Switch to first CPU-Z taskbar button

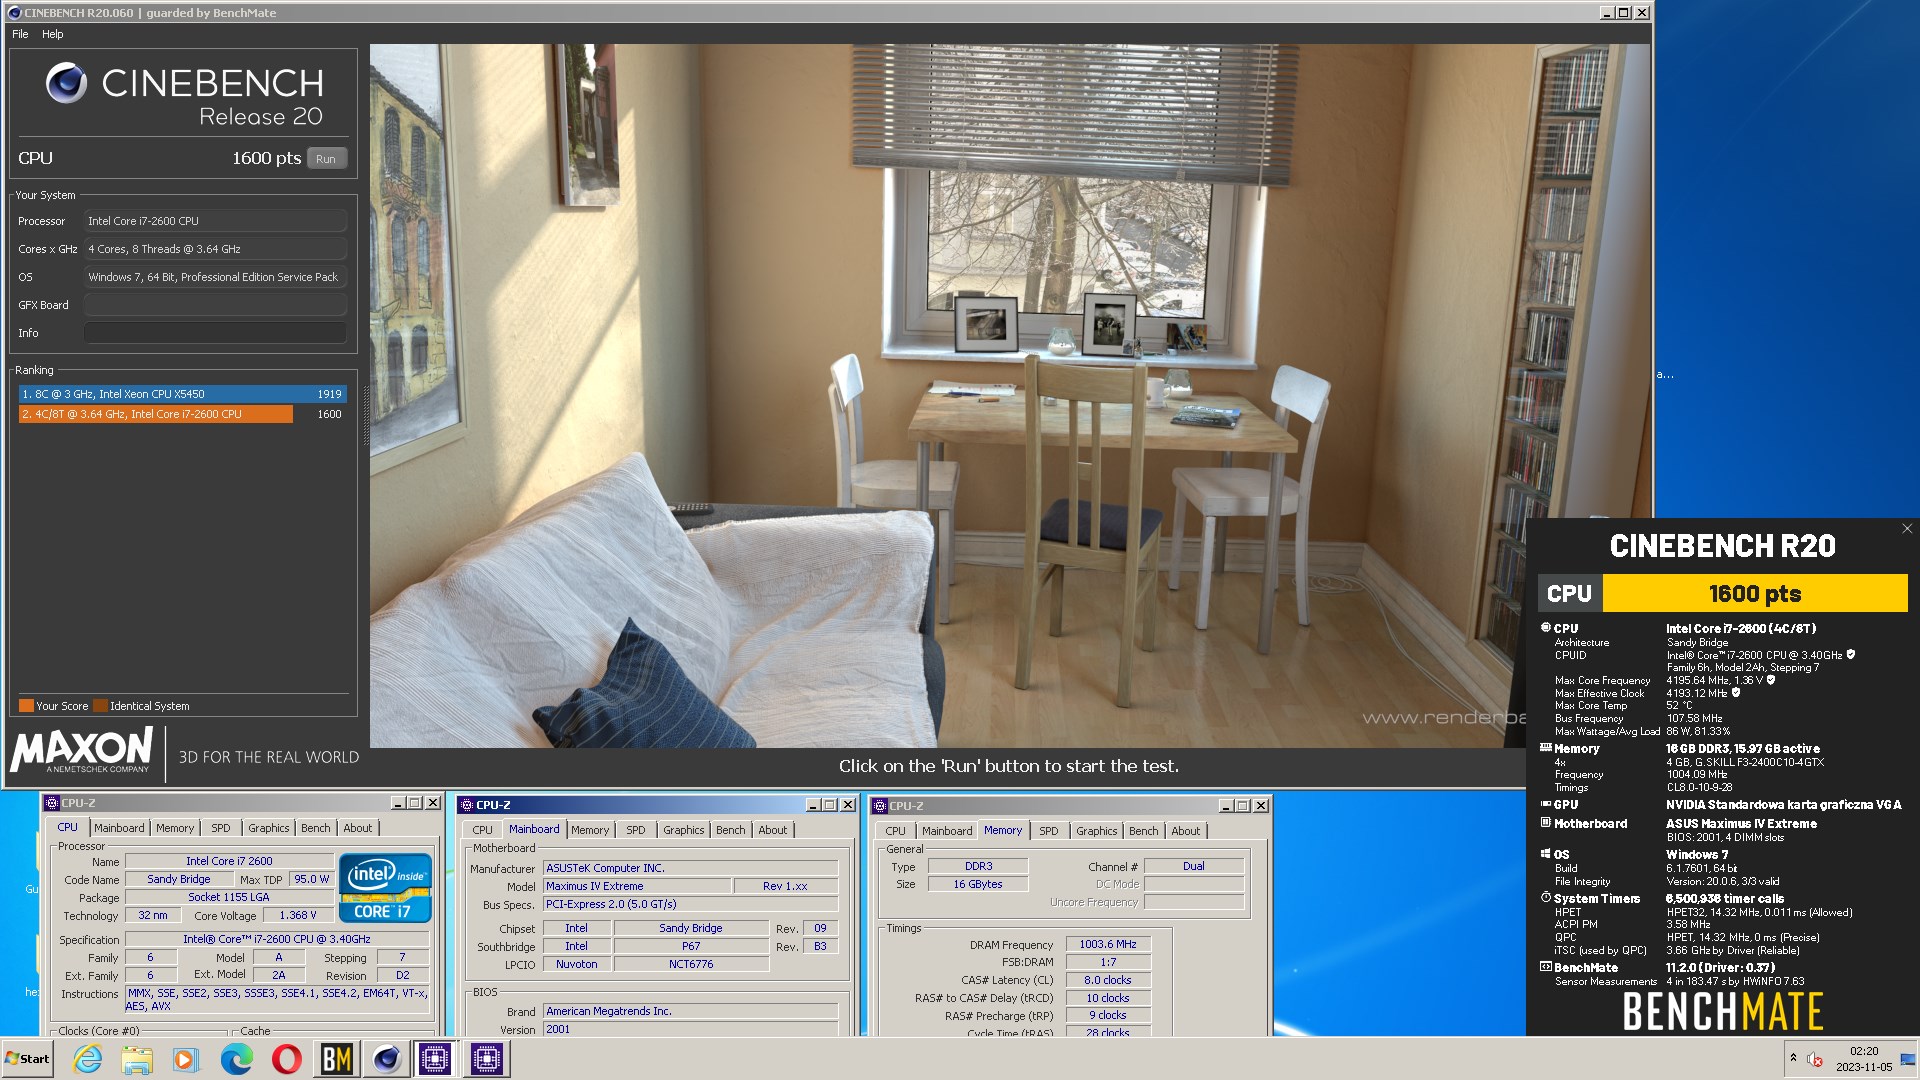click(436, 1059)
